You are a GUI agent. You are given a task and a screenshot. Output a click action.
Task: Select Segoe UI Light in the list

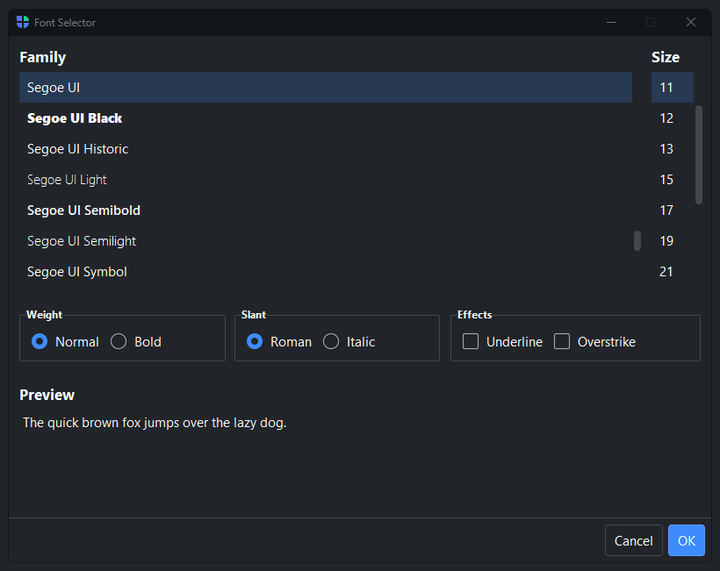point(326,179)
